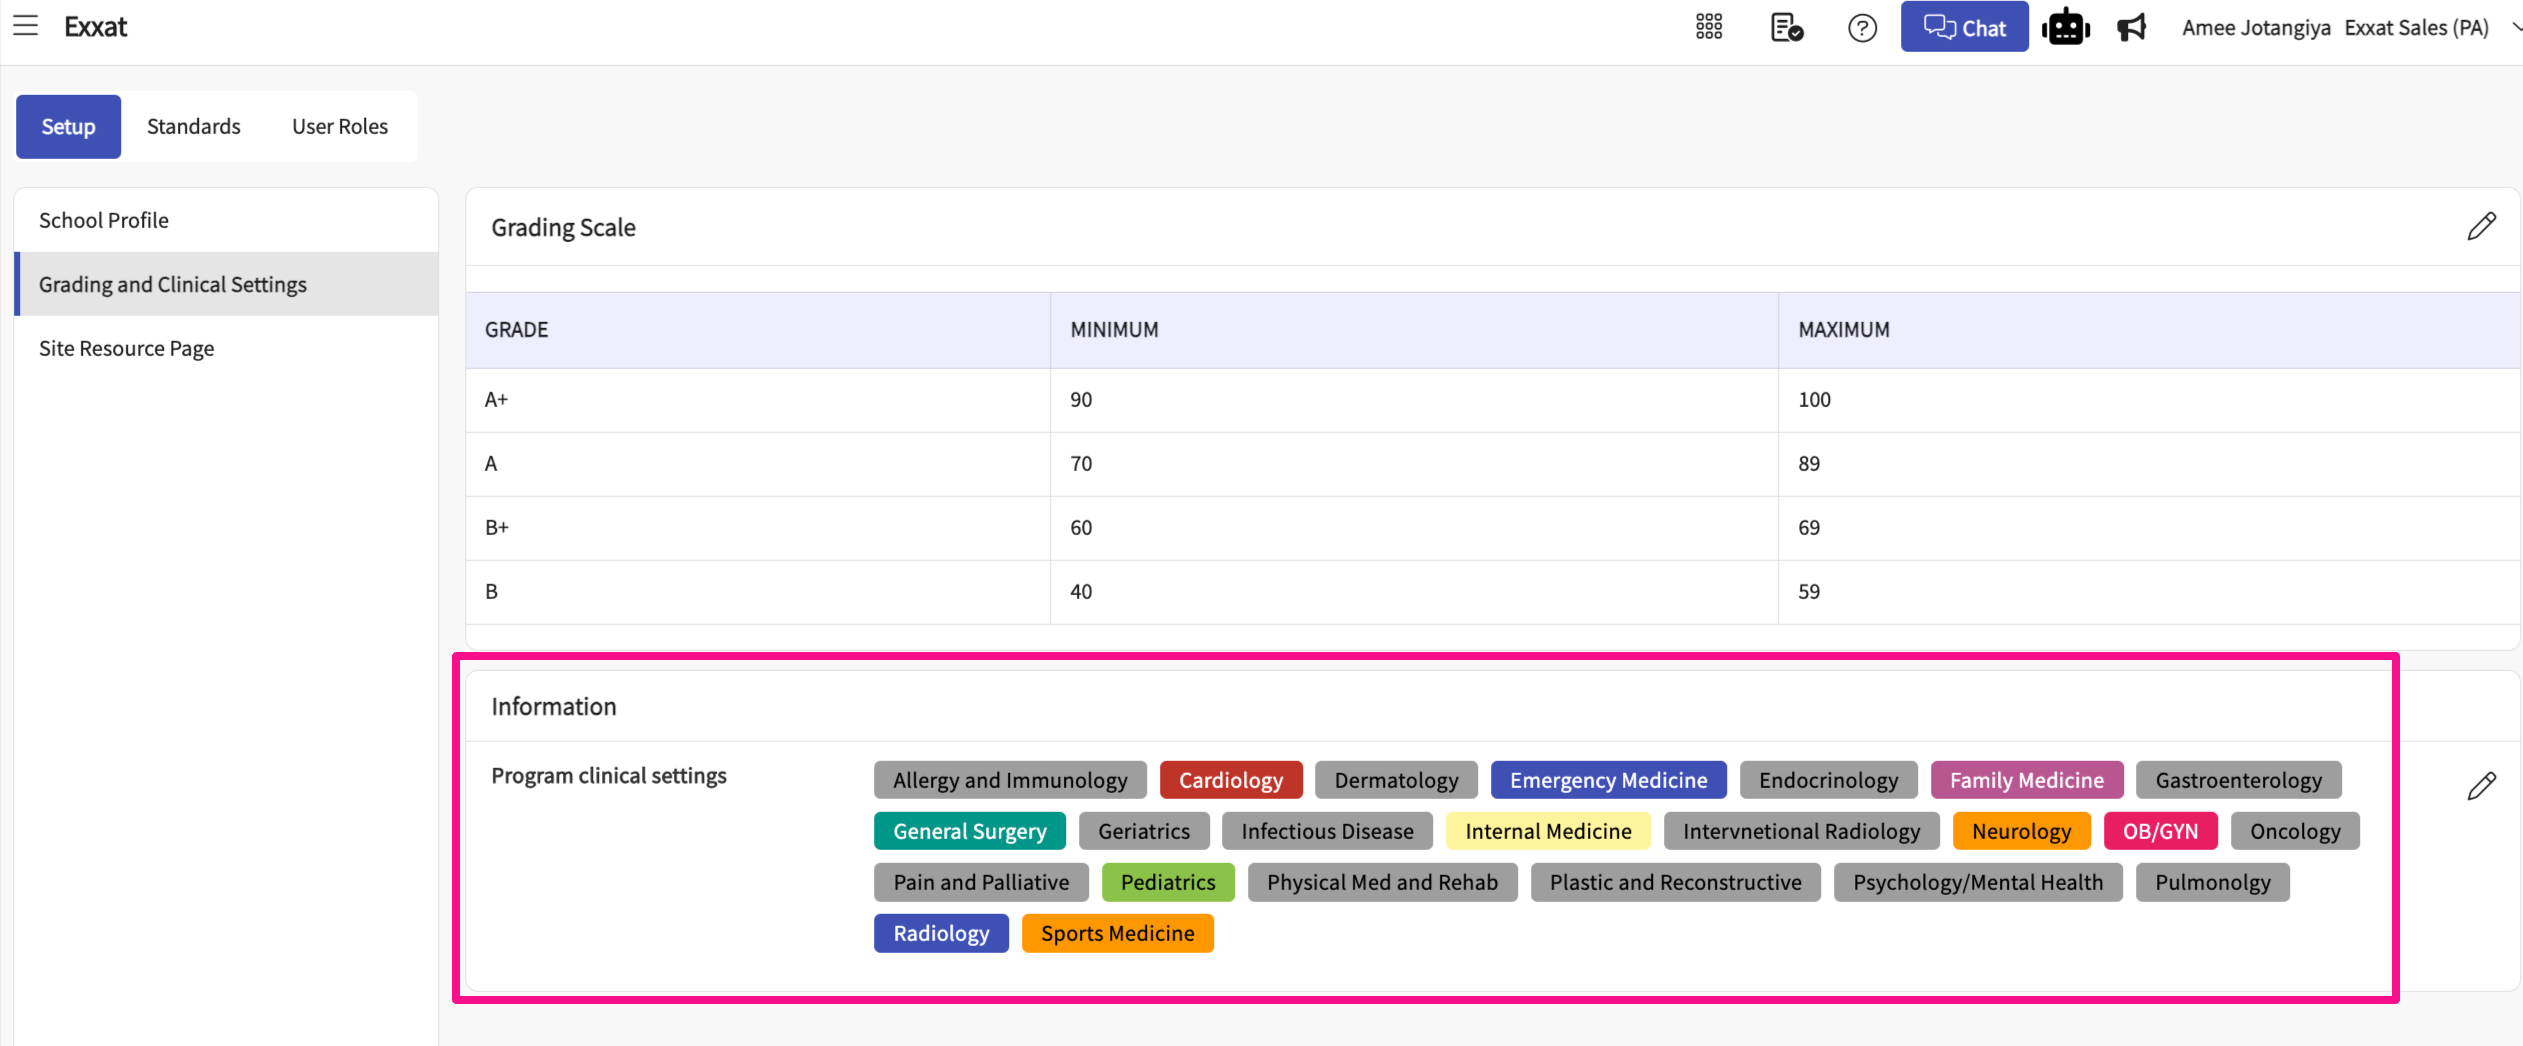Open the robot assistant icon
Viewport: 2523px width, 1046px height.
tap(2066, 27)
